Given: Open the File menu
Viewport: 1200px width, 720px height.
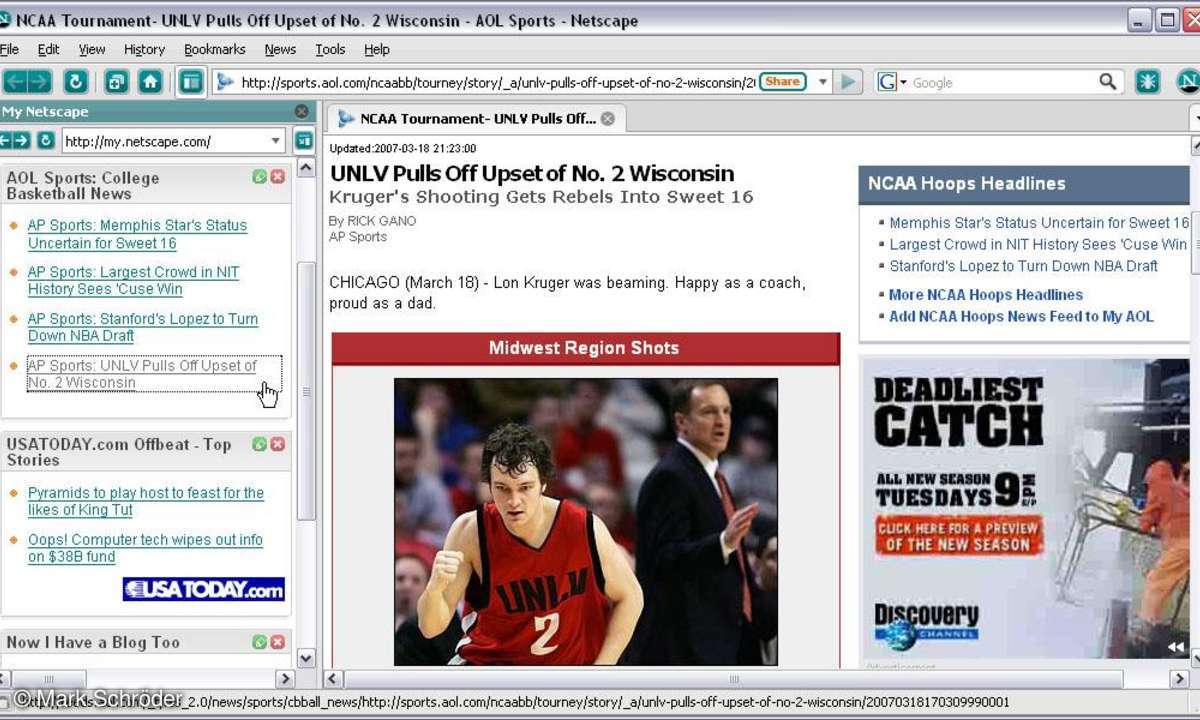Looking at the screenshot, I should pos(9,49).
